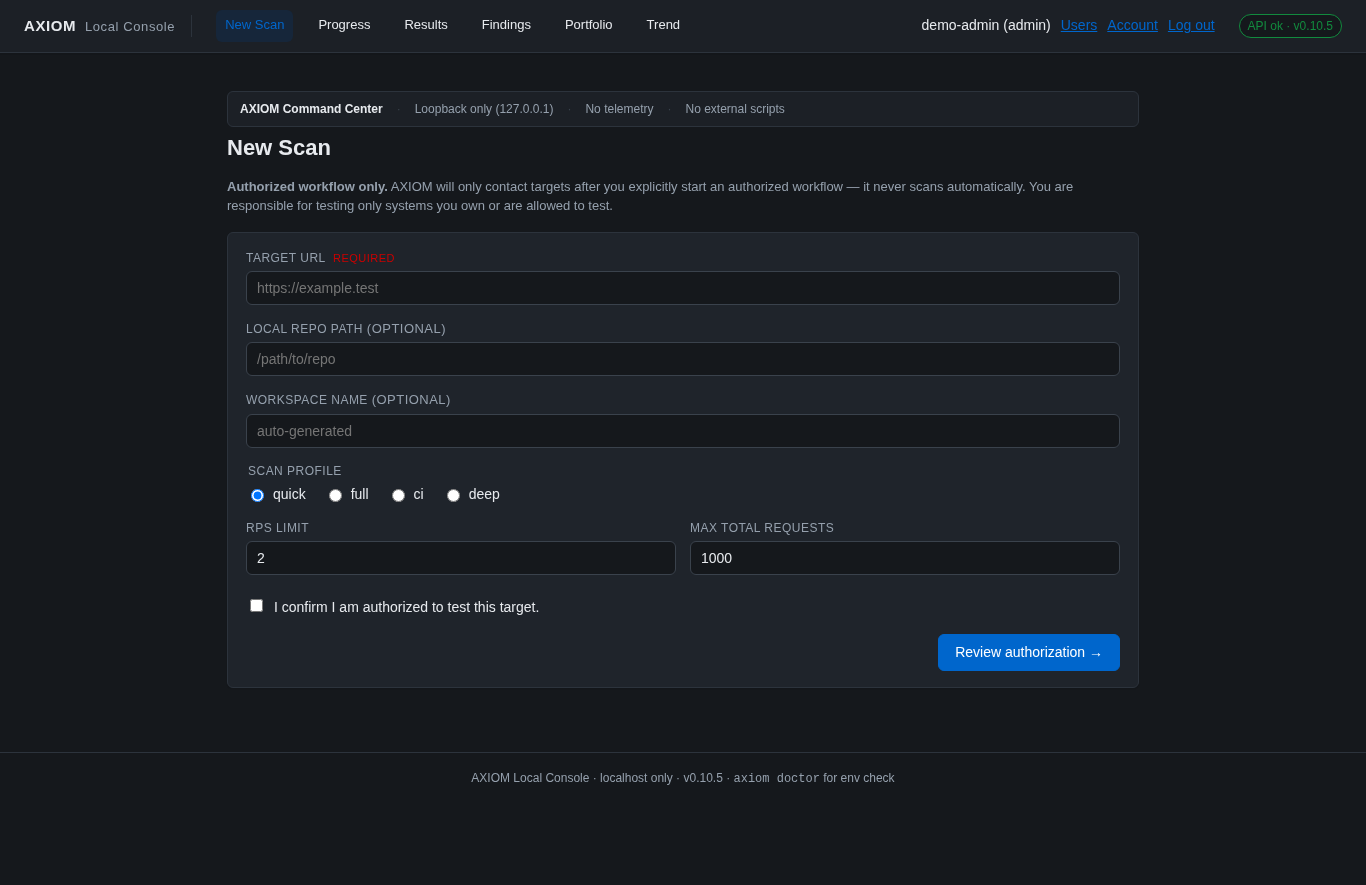Open the Users link
The height and width of the screenshot is (885, 1366).
1079,25
